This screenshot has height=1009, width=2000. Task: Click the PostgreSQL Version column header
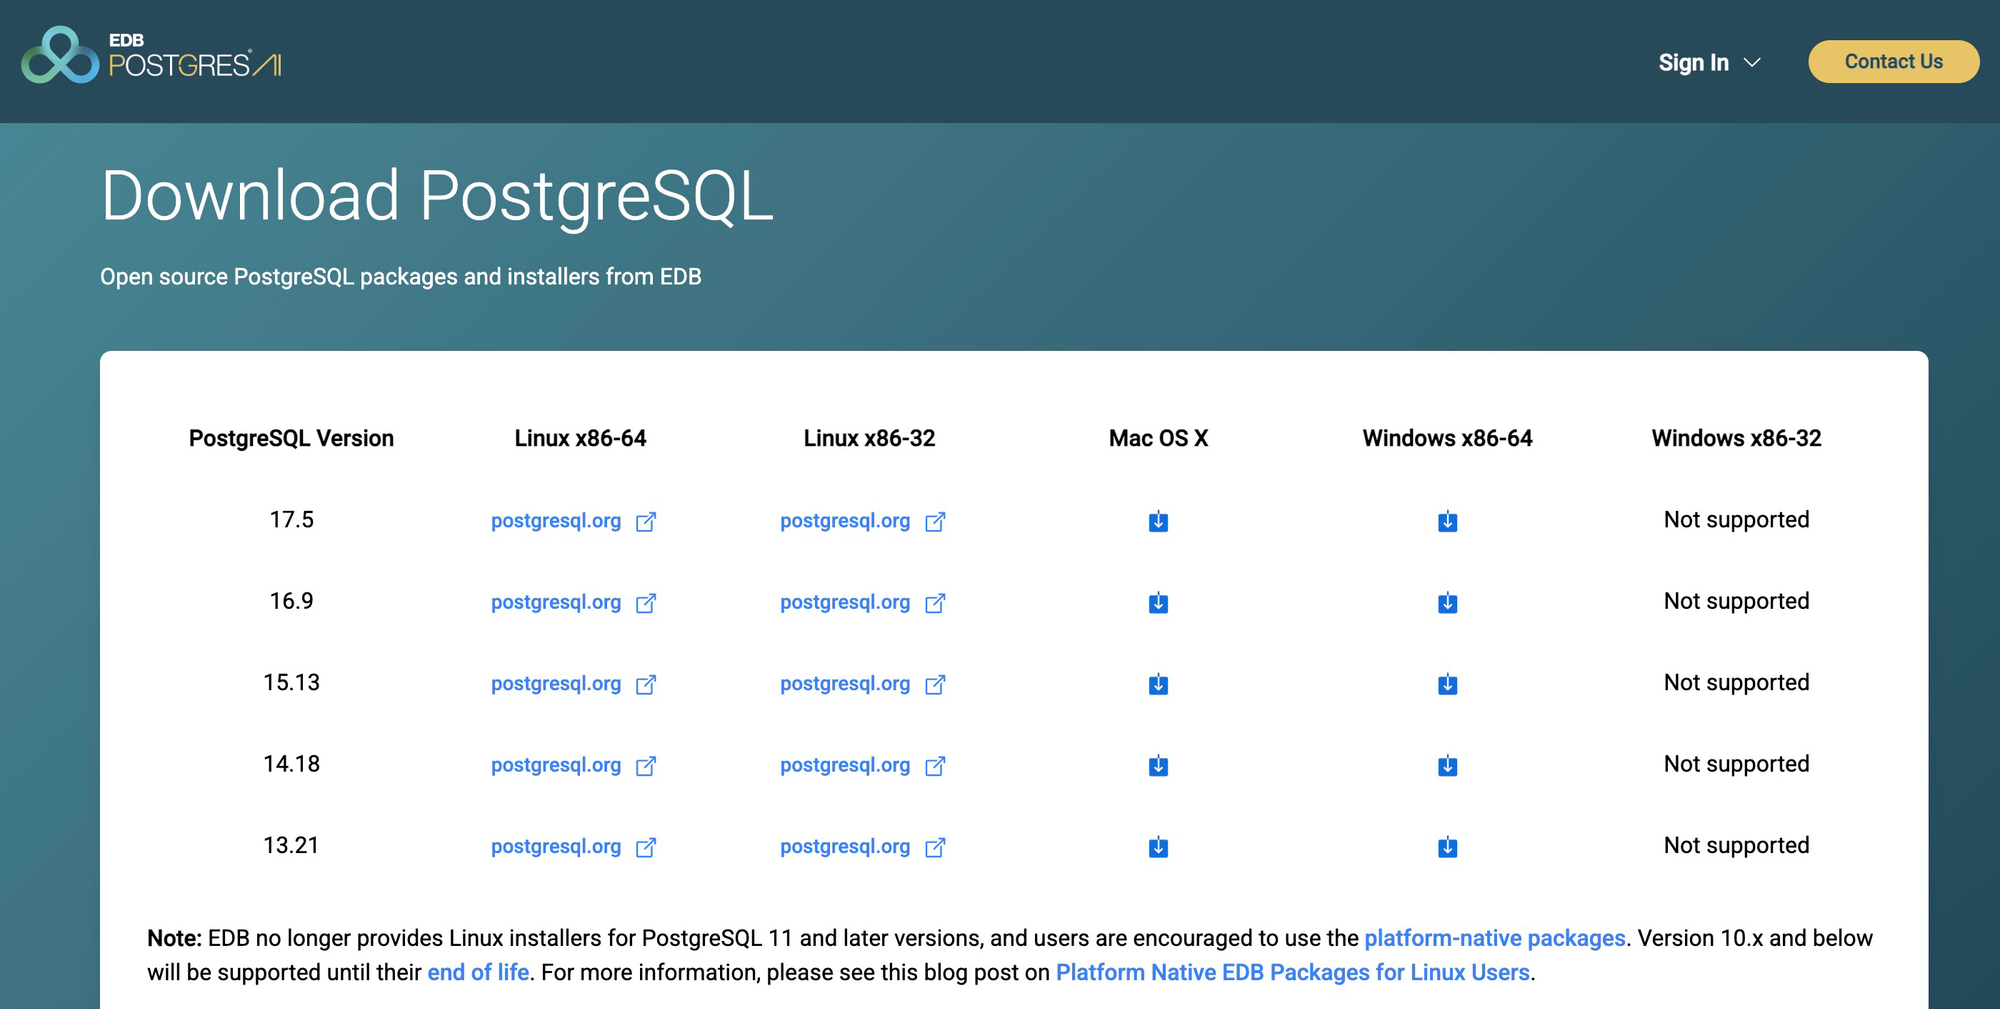point(291,438)
